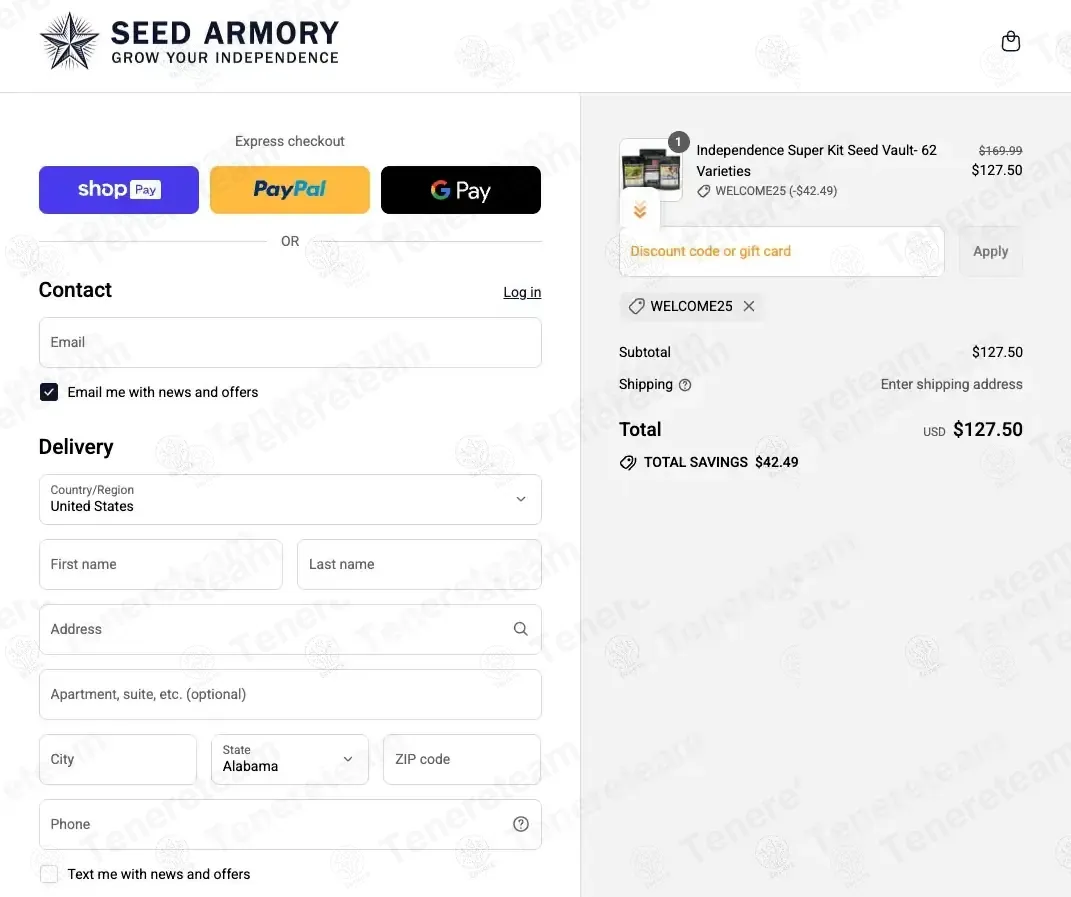This screenshot has width=1071, height=897.
Task: Click the address search magnifier icon
Action: pyautogui.click(x=520, y=629)
